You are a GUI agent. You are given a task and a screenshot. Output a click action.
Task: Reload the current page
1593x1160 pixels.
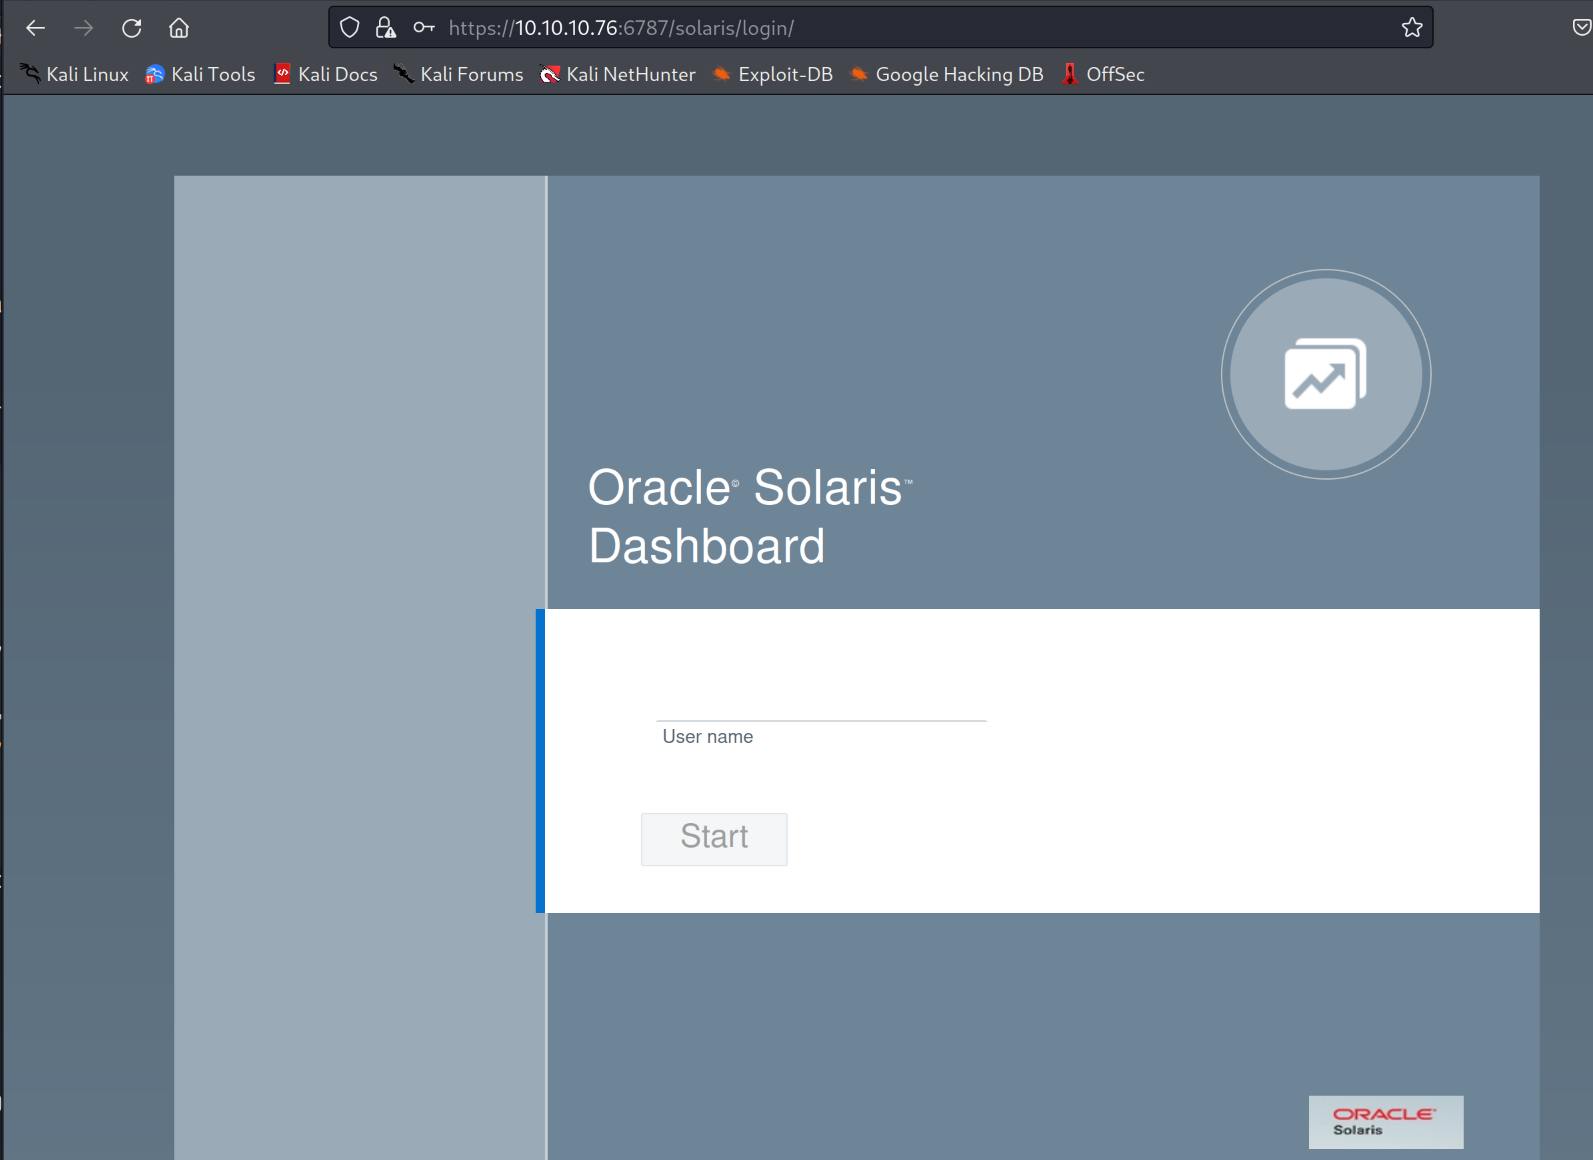point(132,28)
